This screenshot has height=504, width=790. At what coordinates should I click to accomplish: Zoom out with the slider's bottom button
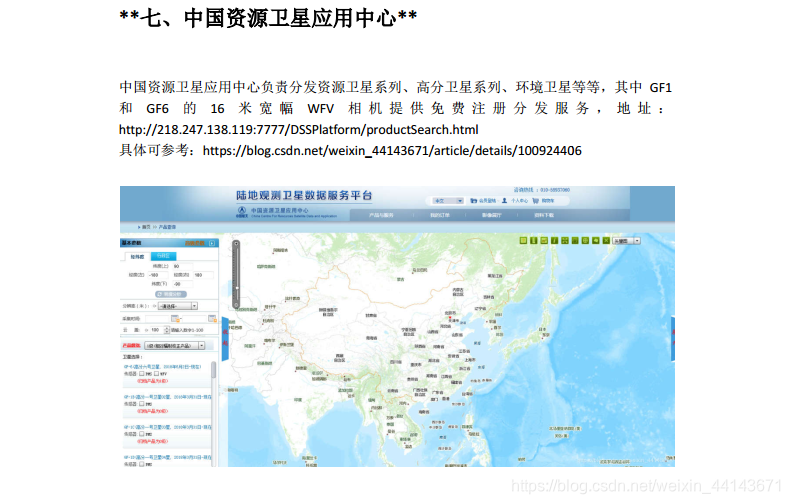236,304
